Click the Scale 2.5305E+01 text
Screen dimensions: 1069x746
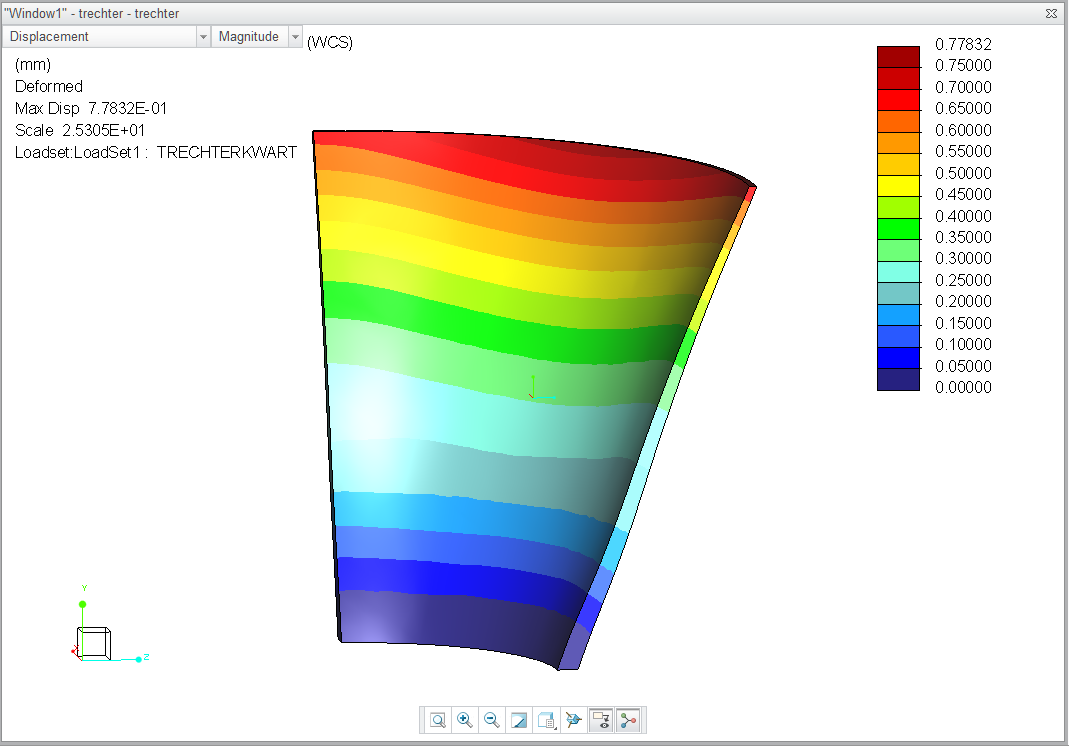click(x=80, y=130)
